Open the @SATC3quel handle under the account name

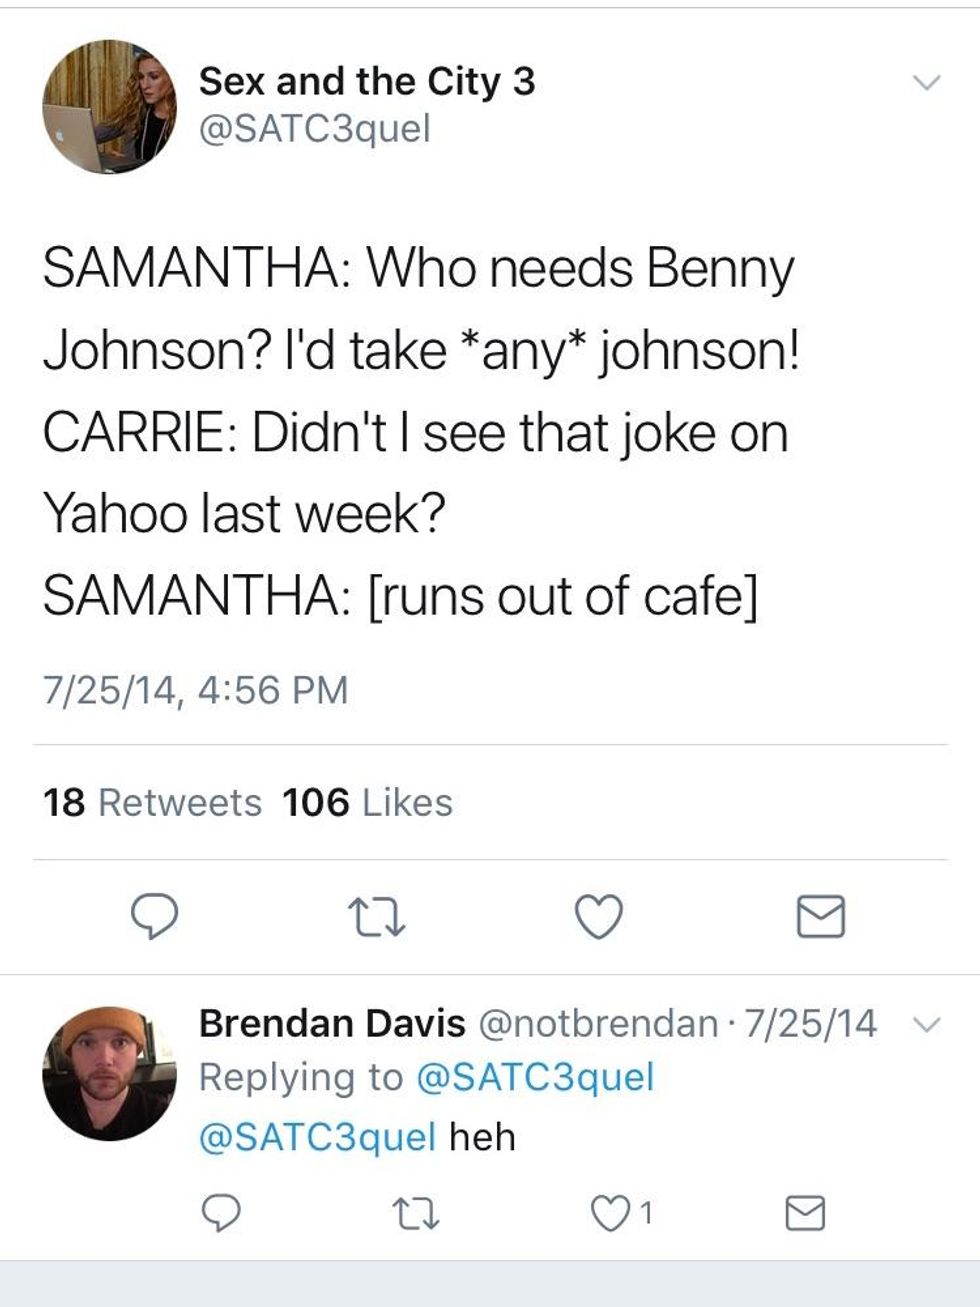pyautogui.click(x=314, y=129)
